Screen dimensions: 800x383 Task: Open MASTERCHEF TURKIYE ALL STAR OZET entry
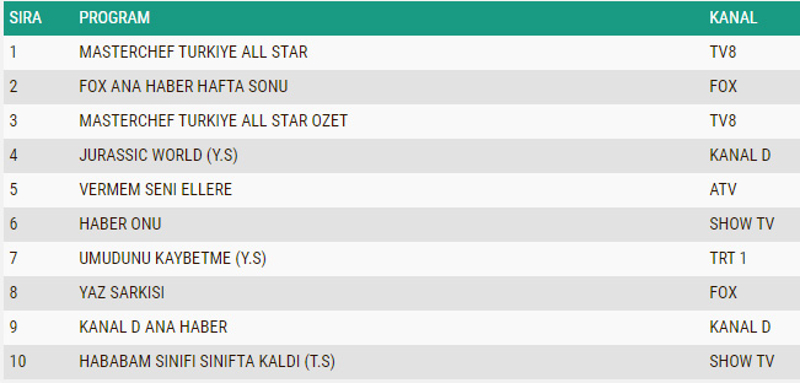click(213, 121)
